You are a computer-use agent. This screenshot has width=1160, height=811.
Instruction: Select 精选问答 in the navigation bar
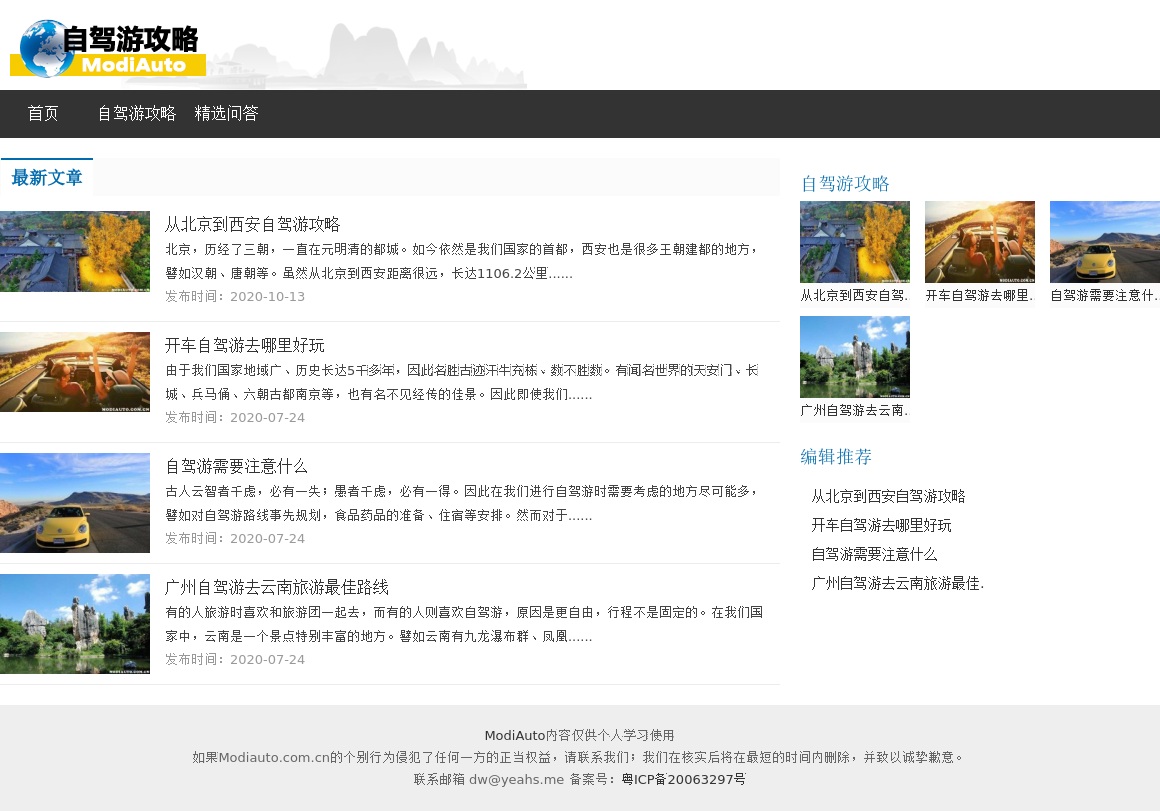tap(226, 114)
